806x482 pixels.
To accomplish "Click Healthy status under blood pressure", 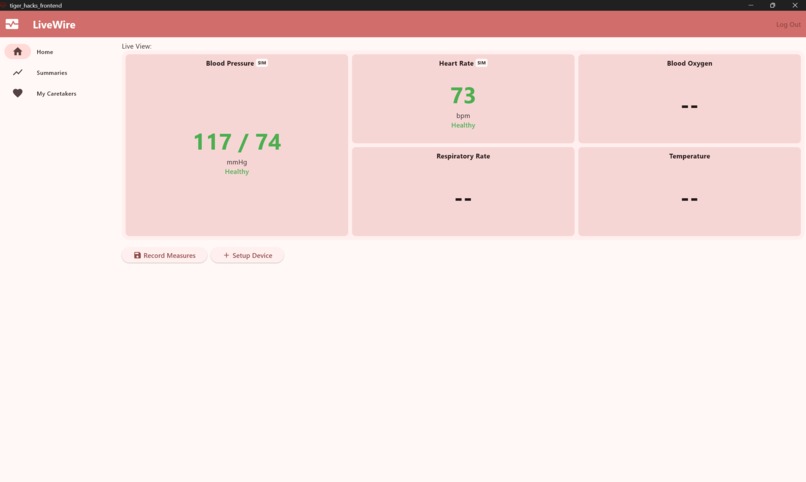I will pos(237,172).
